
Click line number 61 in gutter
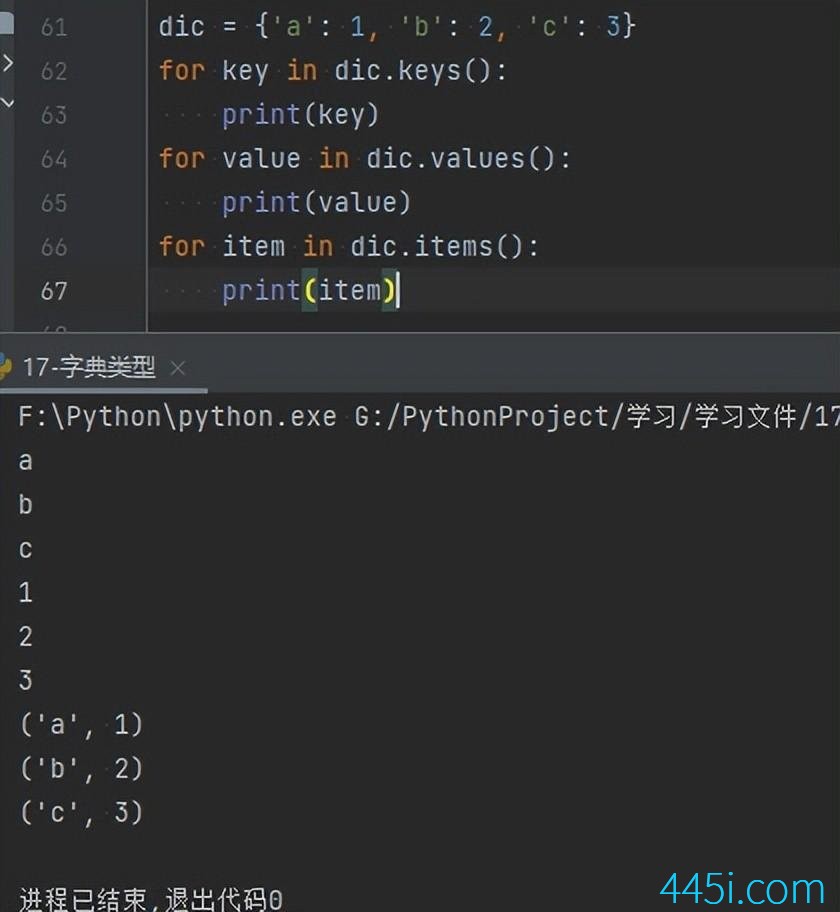(x=54, y=27)
